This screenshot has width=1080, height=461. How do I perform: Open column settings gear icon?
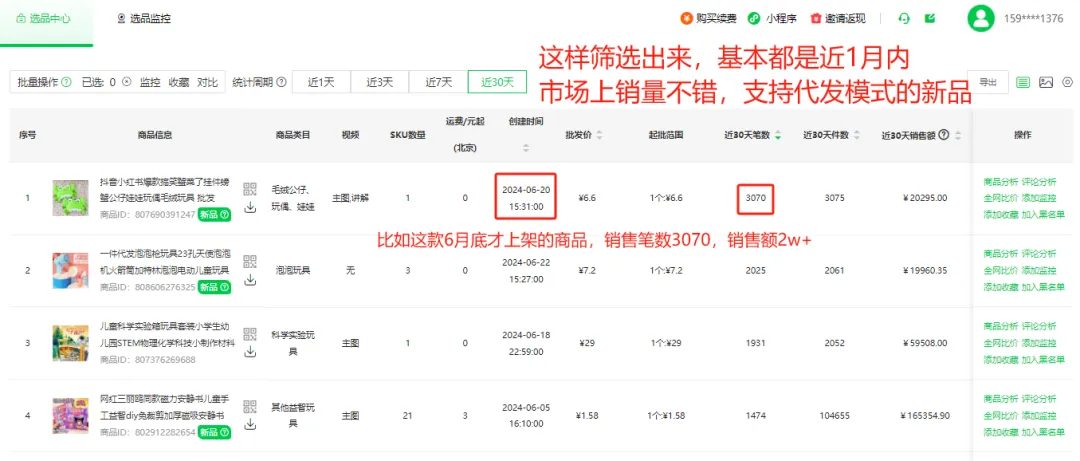click(1068, 82)
